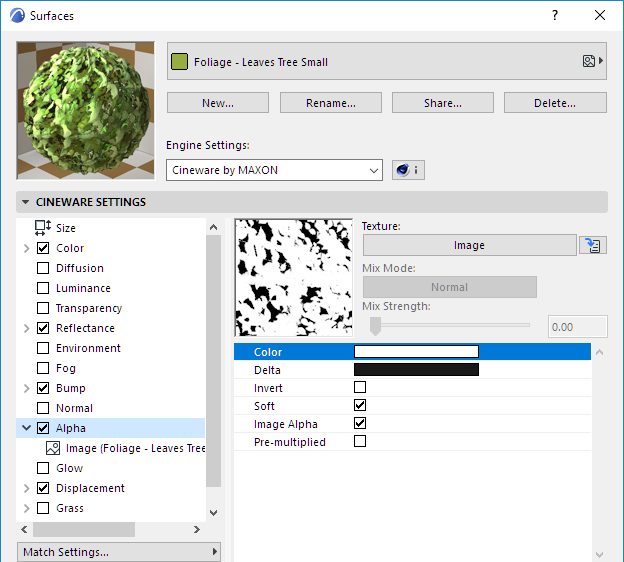Expand the Bump tree node
Image resolution: width=624 pixels, height=562 pixels.
[27, 388]
